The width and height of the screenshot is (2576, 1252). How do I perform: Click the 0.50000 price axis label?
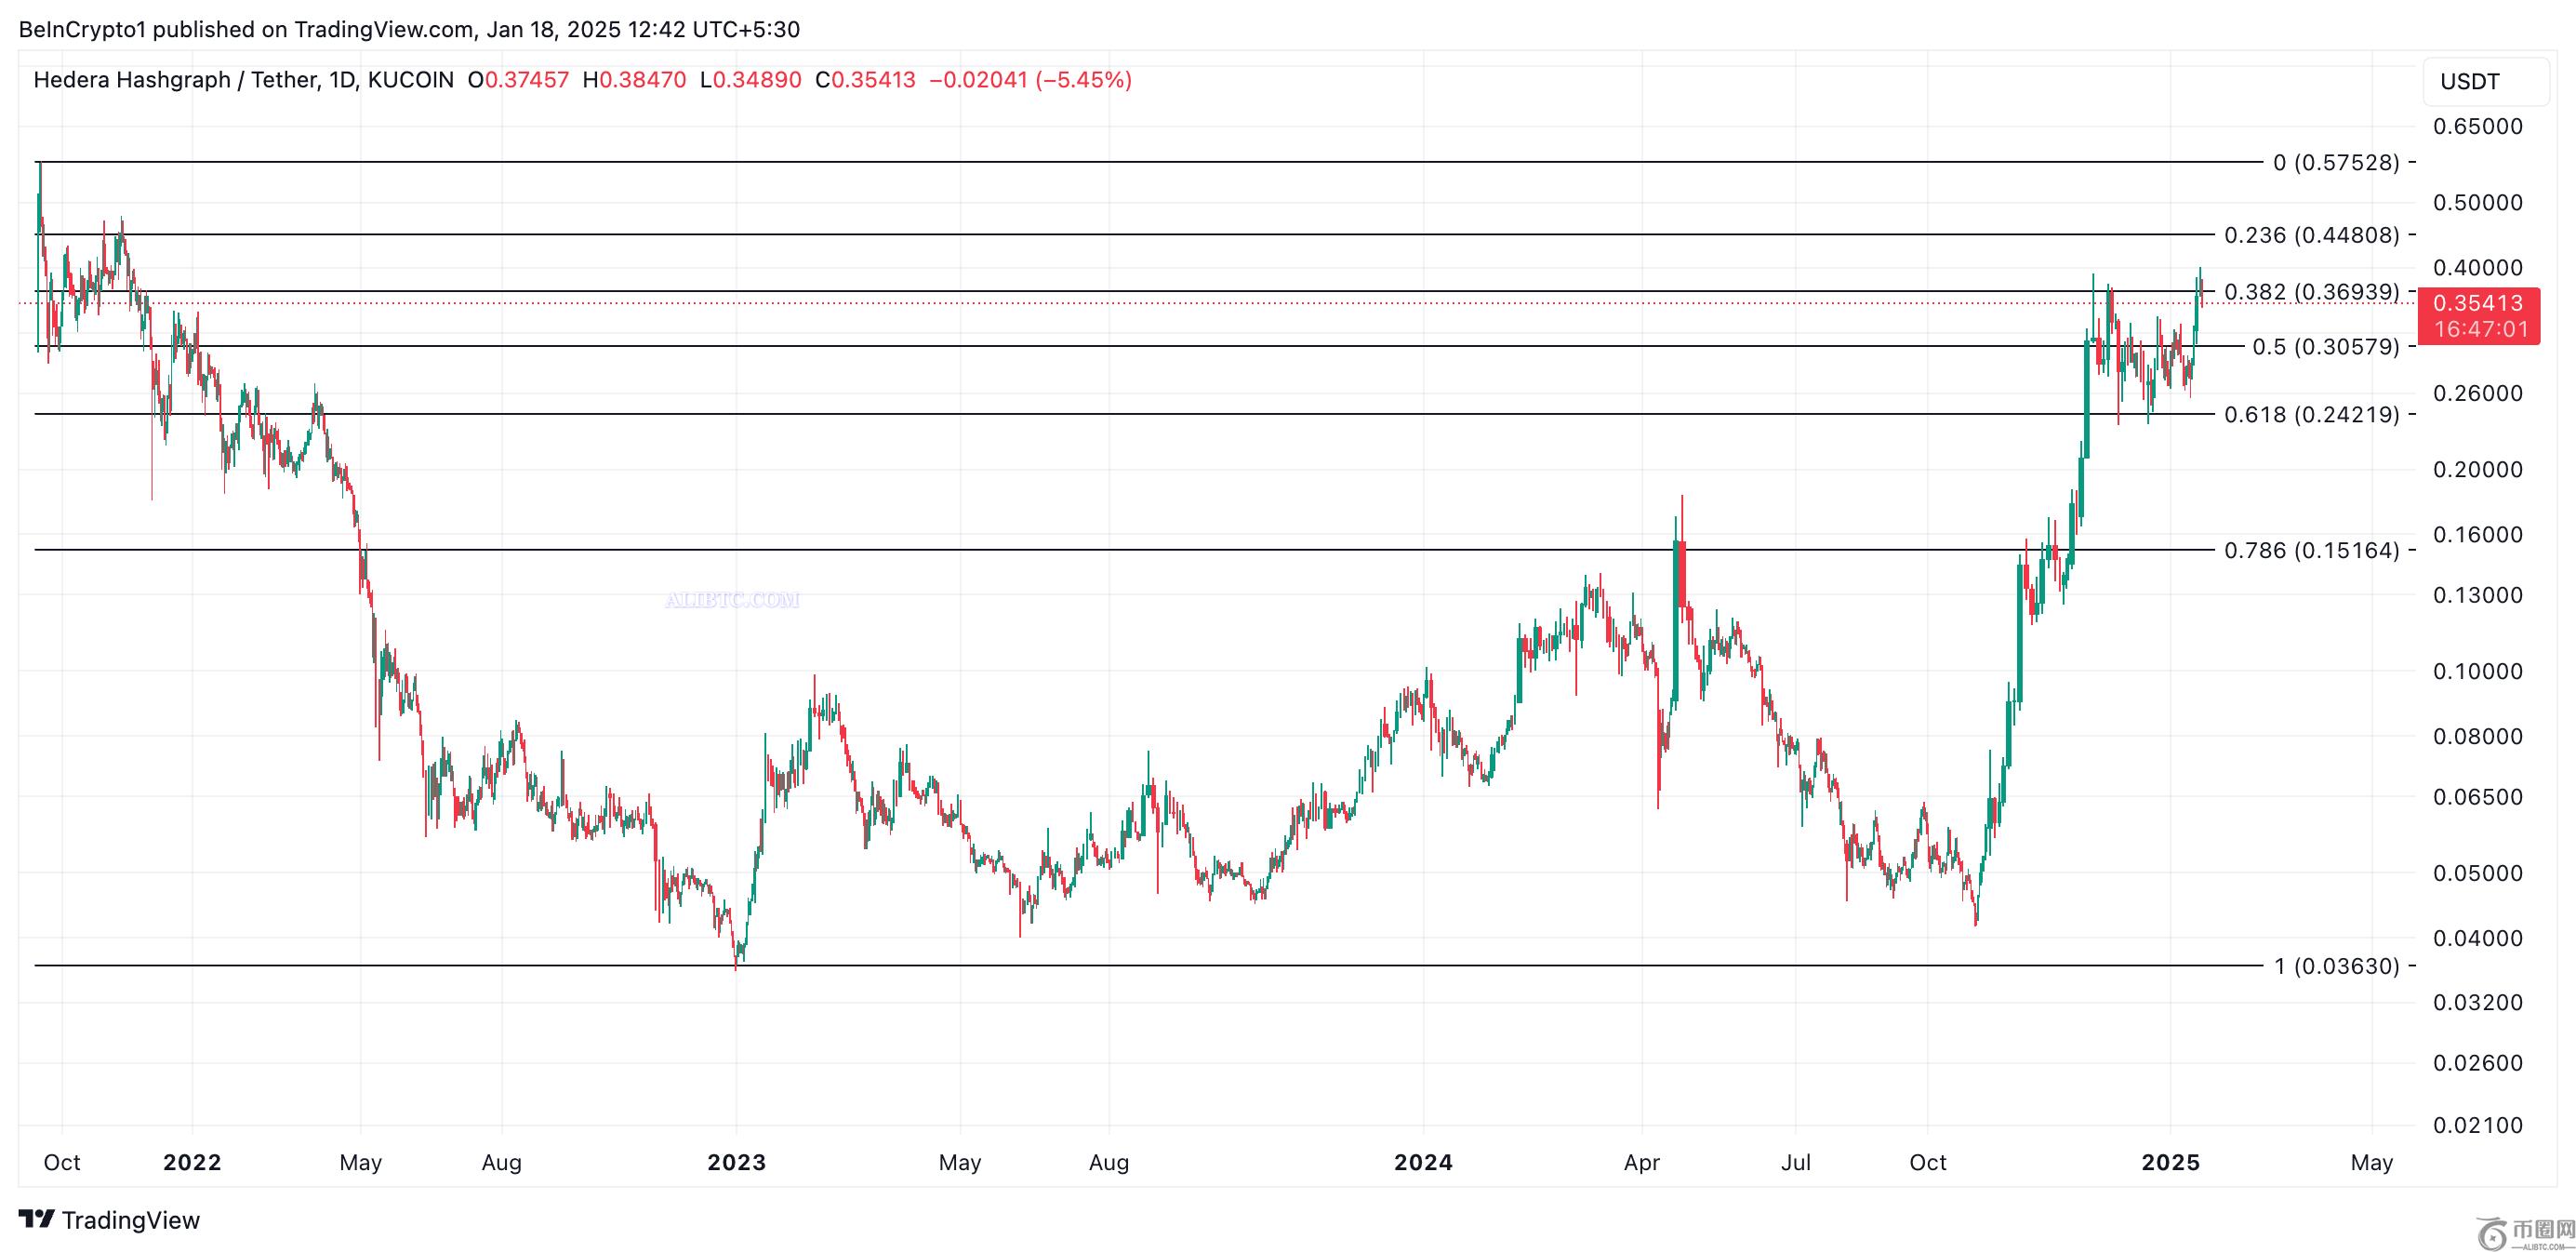[2478, 202]
